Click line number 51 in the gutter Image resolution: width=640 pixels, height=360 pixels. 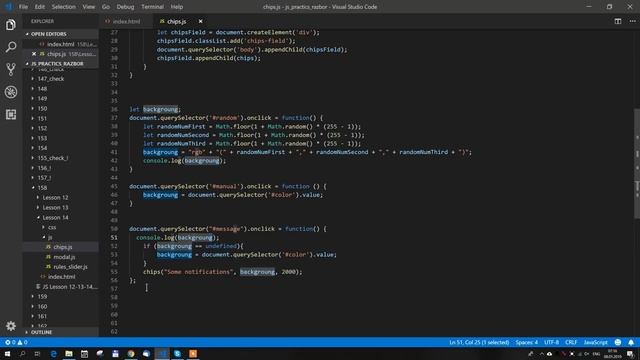tap(114, 238)
